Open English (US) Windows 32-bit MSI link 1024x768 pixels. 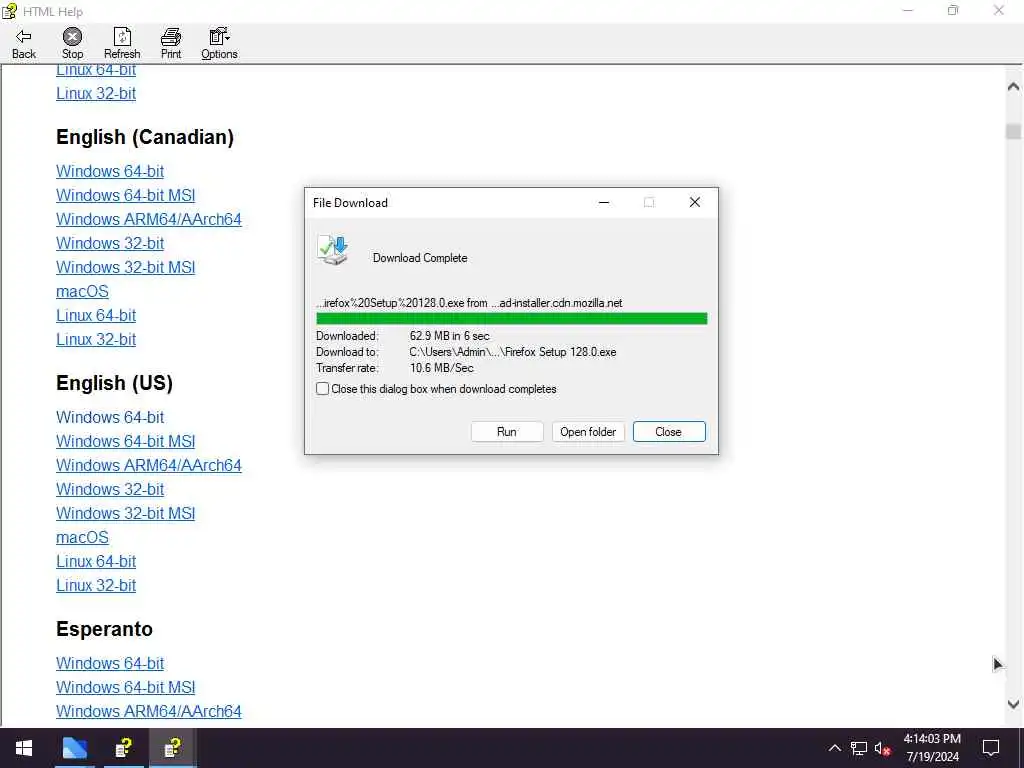(x=125, y=513)
